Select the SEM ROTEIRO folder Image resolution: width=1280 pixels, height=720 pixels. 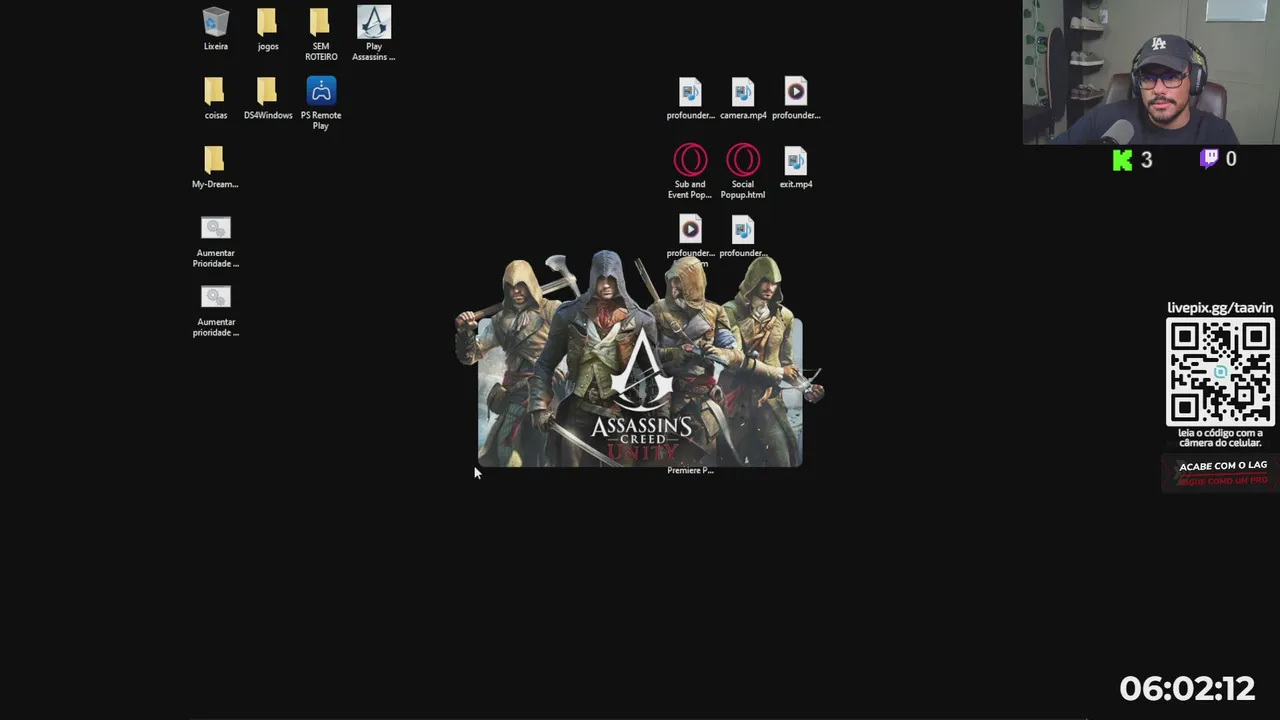pos(320,33)
